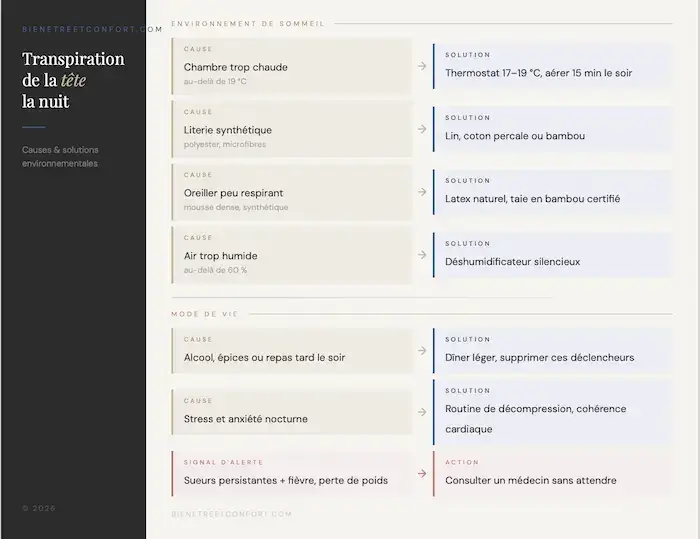Click the arrow beside Literie synthétique cause
The image size is (700, 539).
422,129
